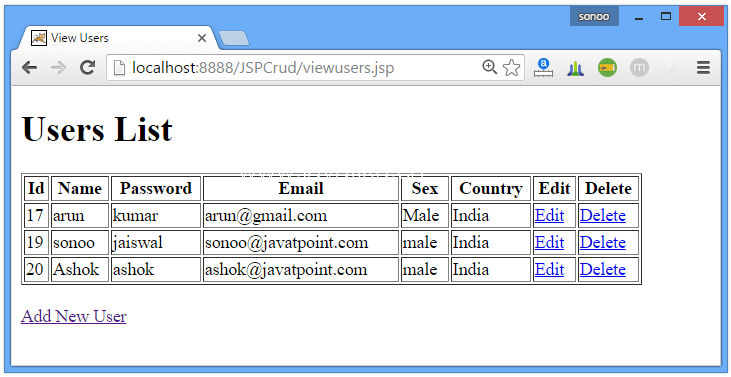Delete the user arun
The height and width of the screenshot is (377, 731).
[602, 215]
